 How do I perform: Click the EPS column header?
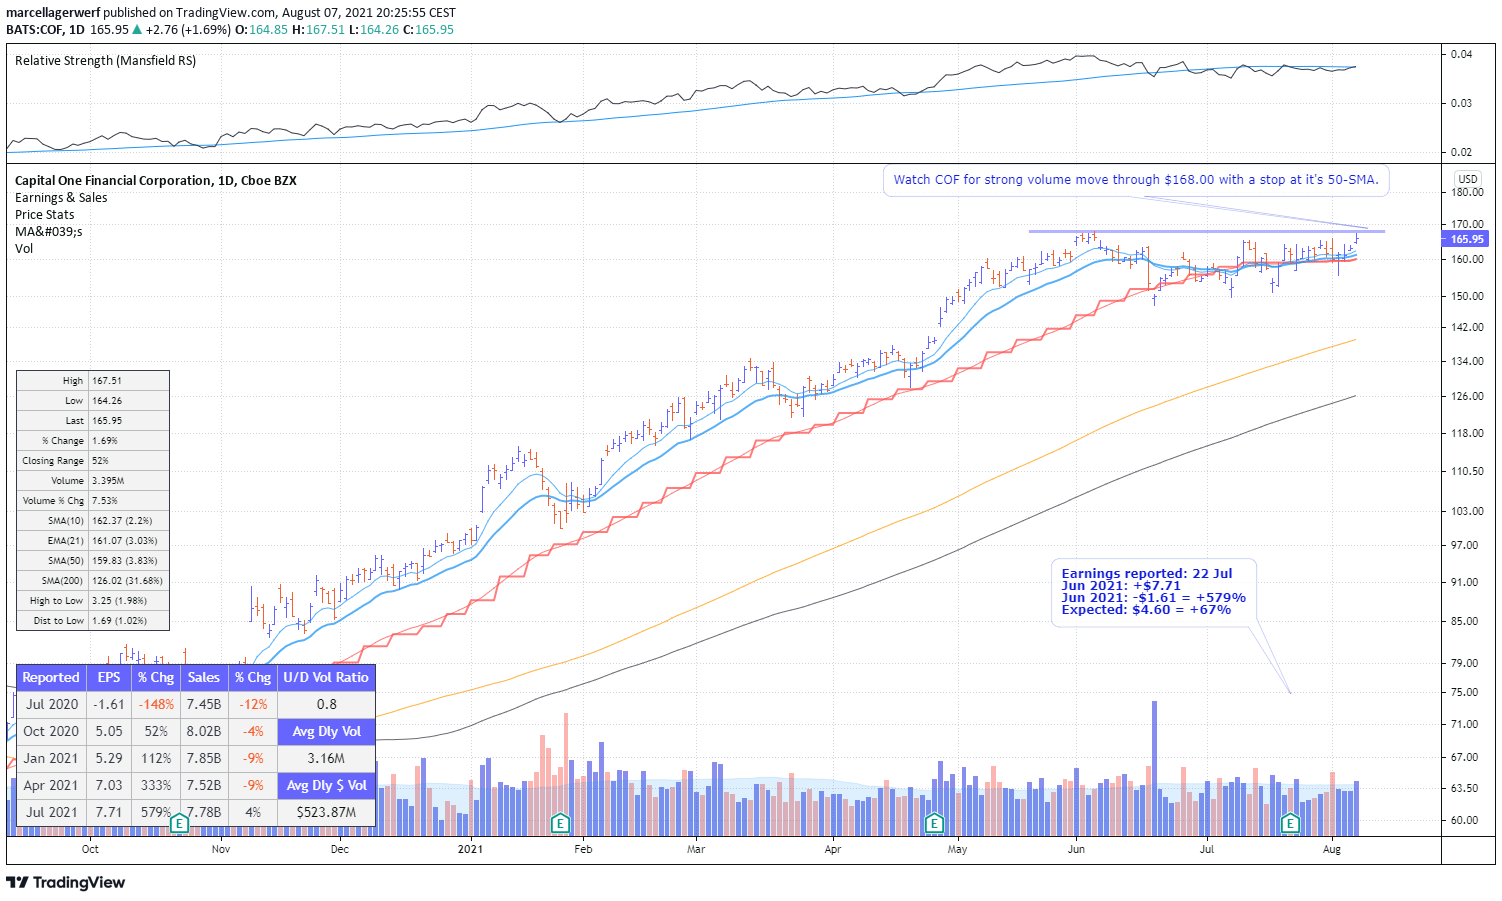(109, 678)
